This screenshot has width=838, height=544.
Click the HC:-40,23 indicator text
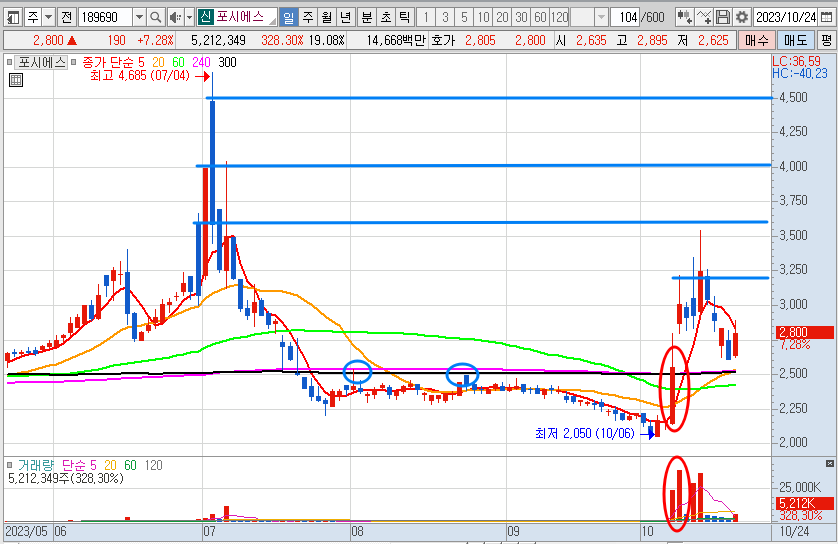[x=800, y=73]
